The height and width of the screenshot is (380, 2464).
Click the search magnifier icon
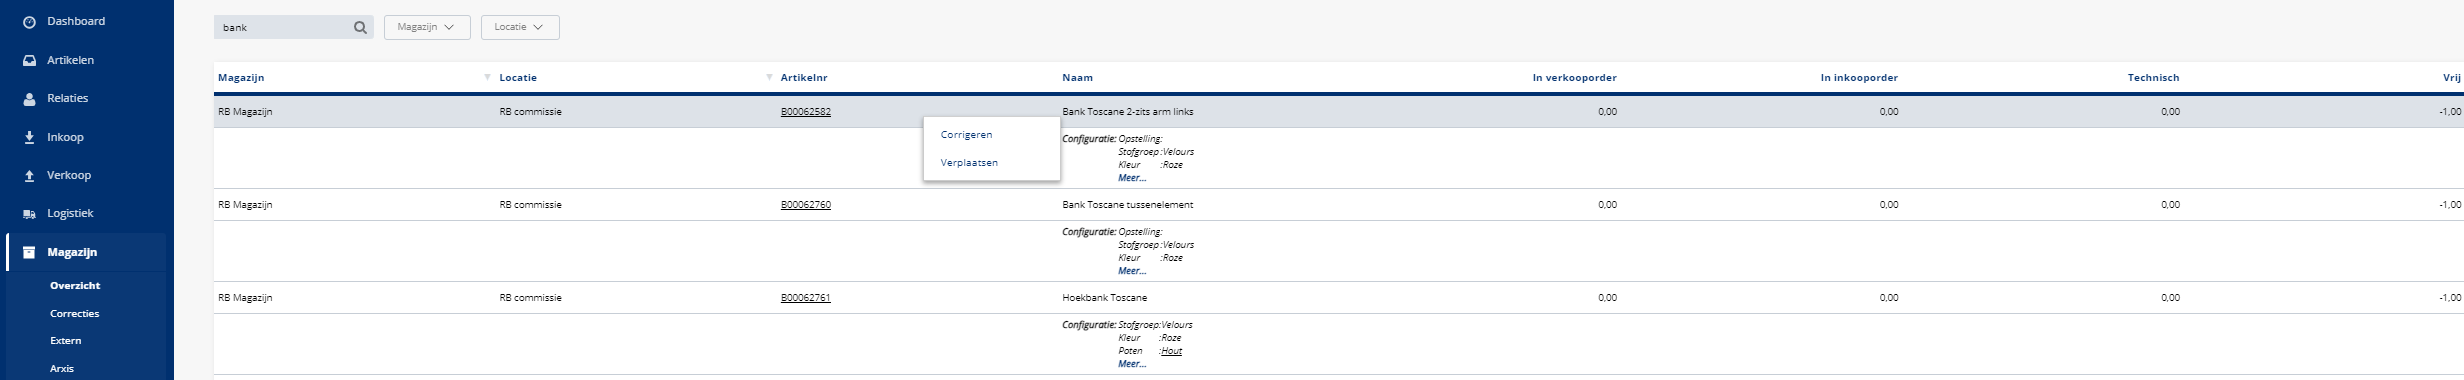click(360, 28)
